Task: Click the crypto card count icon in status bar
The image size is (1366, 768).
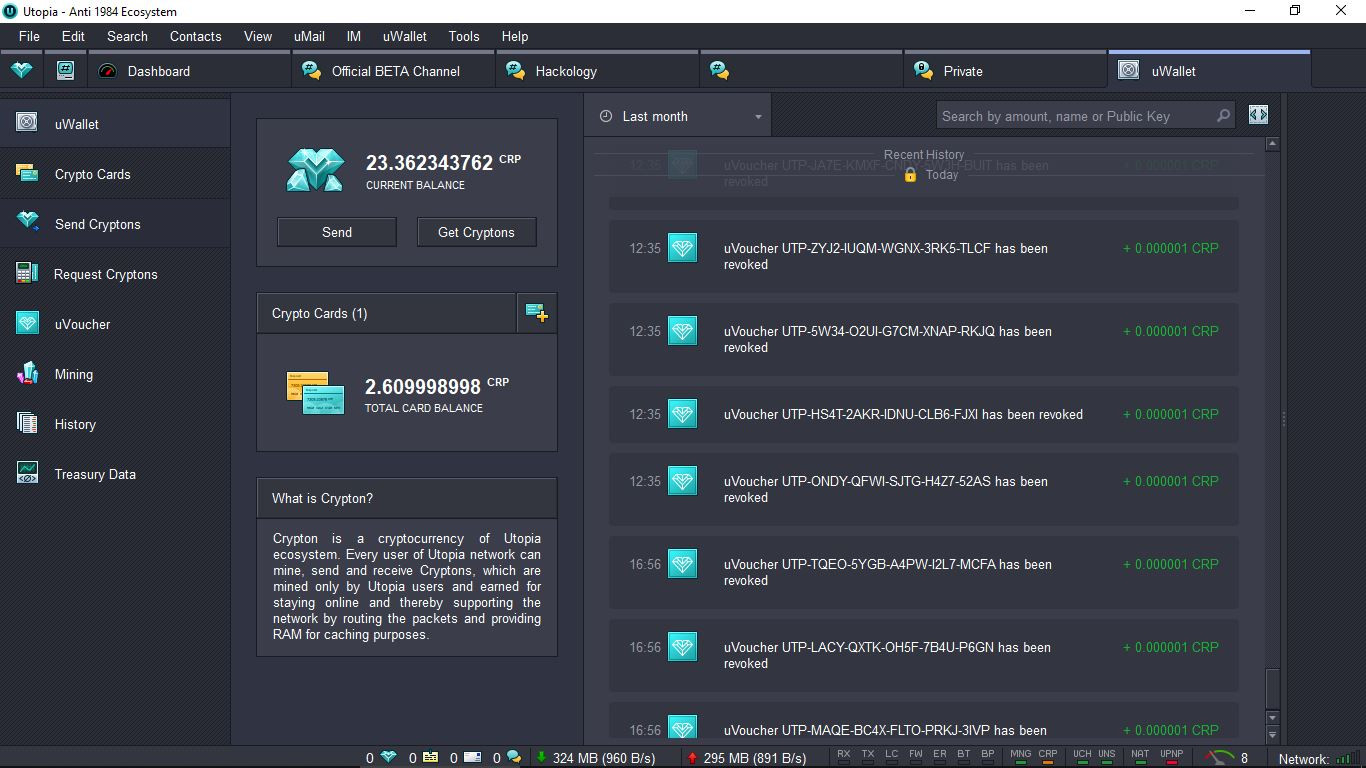Action: (x=430, y=757)
